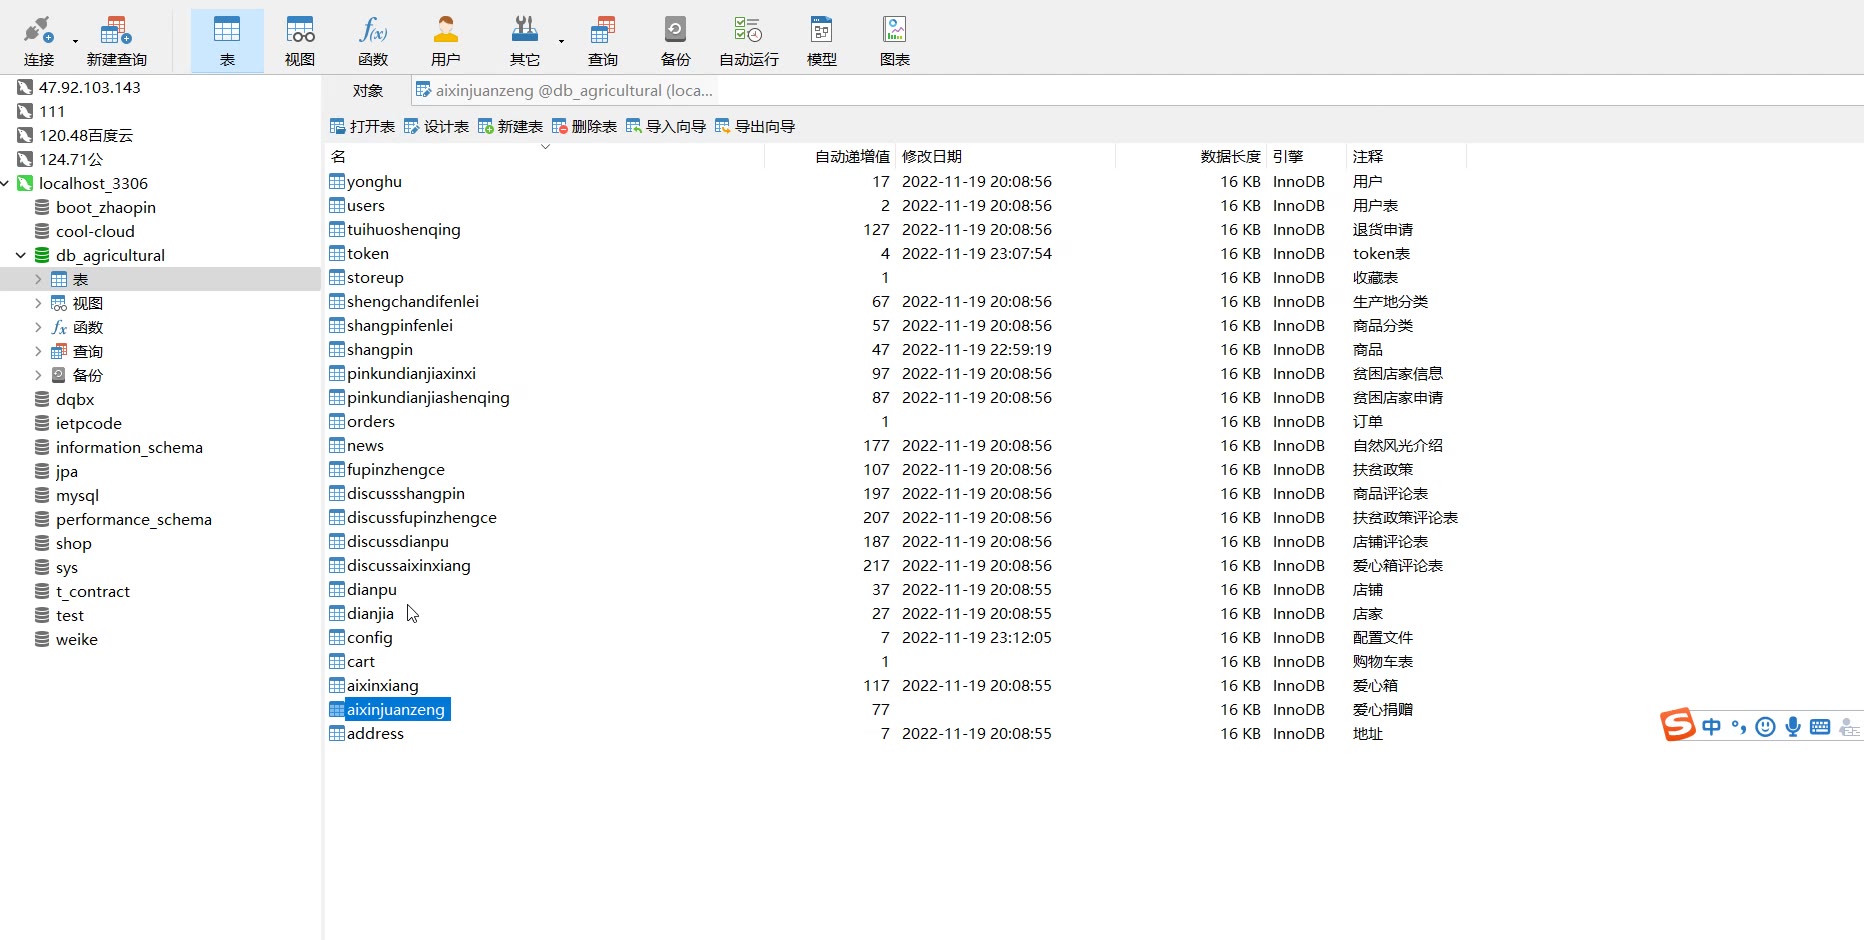Image resolution: width=1864 pixels, height=940 pixels.
Task: Switch to the 对象 tab
Action: [x=367, y=91]
